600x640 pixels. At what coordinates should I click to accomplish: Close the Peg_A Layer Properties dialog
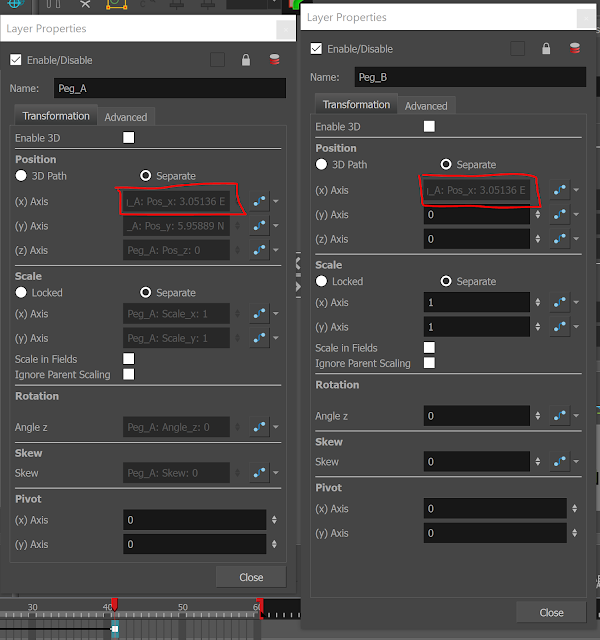pos(251,577)
